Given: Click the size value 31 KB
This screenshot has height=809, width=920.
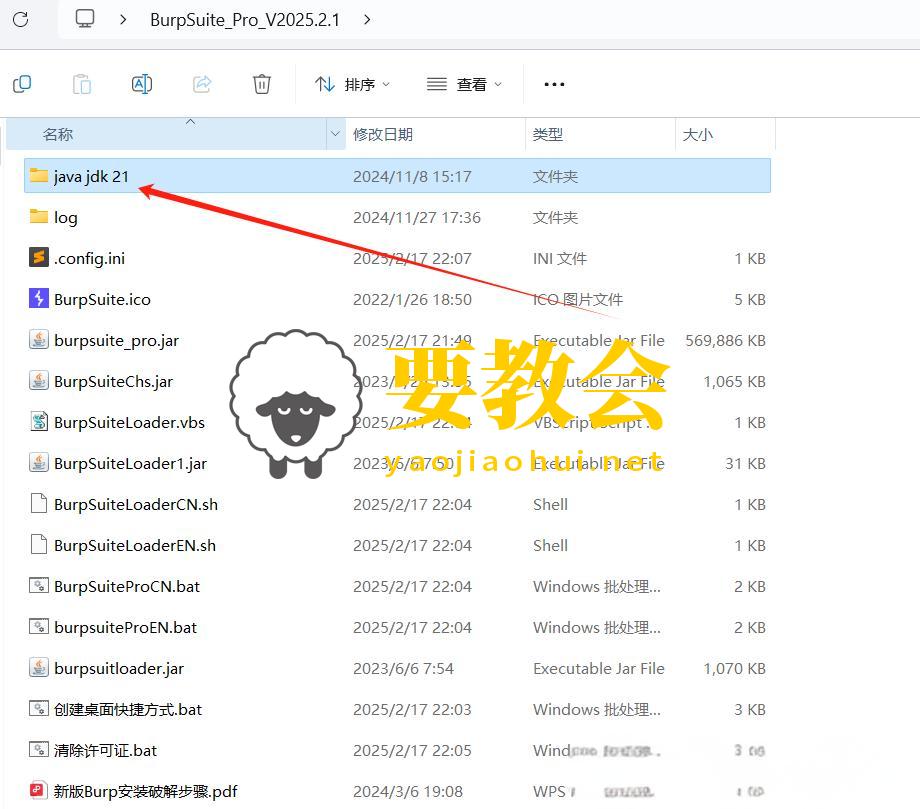Looking at the screenshot, I should 745,463.
